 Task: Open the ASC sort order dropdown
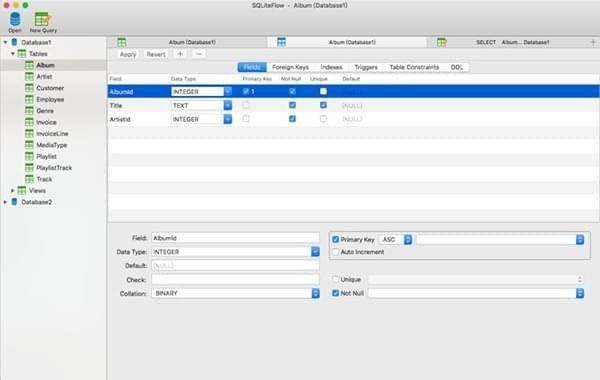tap(408, 240)
